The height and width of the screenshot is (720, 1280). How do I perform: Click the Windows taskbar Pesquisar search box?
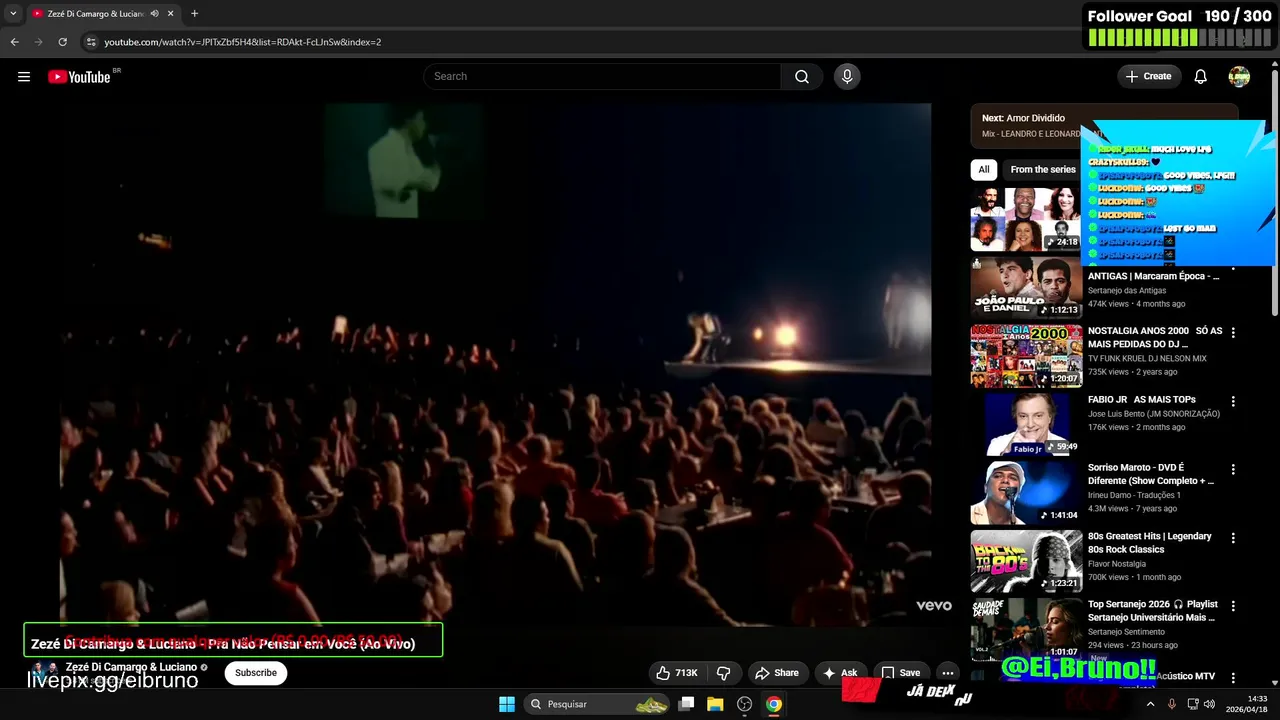click(x=596, y=704)
